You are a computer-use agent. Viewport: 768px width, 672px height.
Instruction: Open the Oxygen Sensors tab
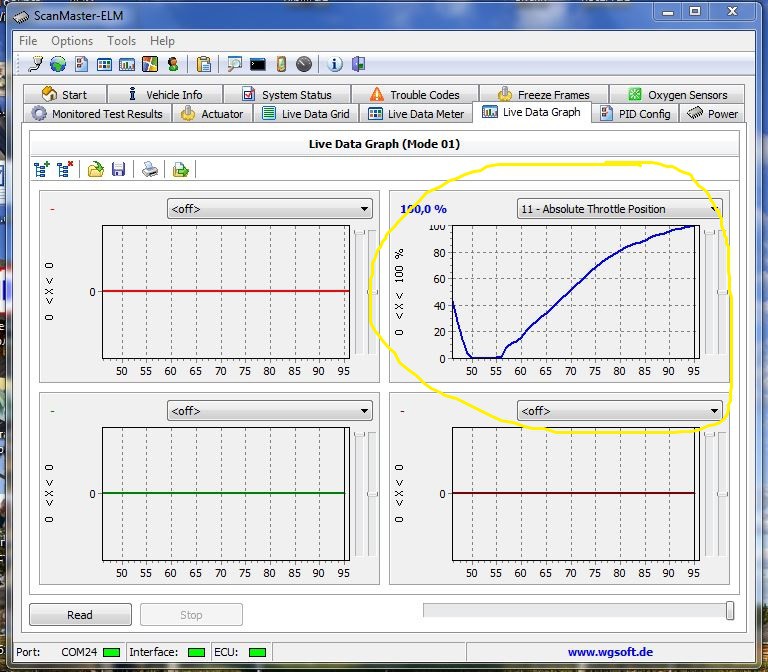[678, 95]
